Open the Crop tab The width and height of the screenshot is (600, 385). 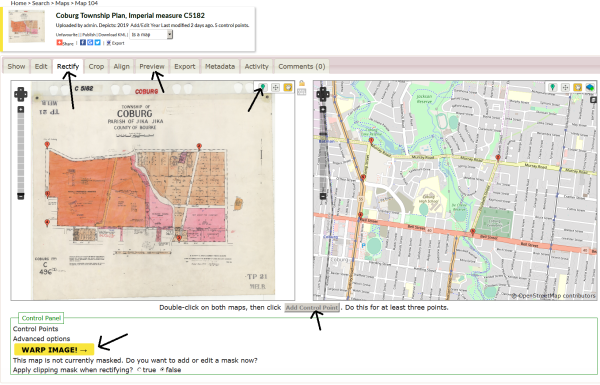pos(96,66)
